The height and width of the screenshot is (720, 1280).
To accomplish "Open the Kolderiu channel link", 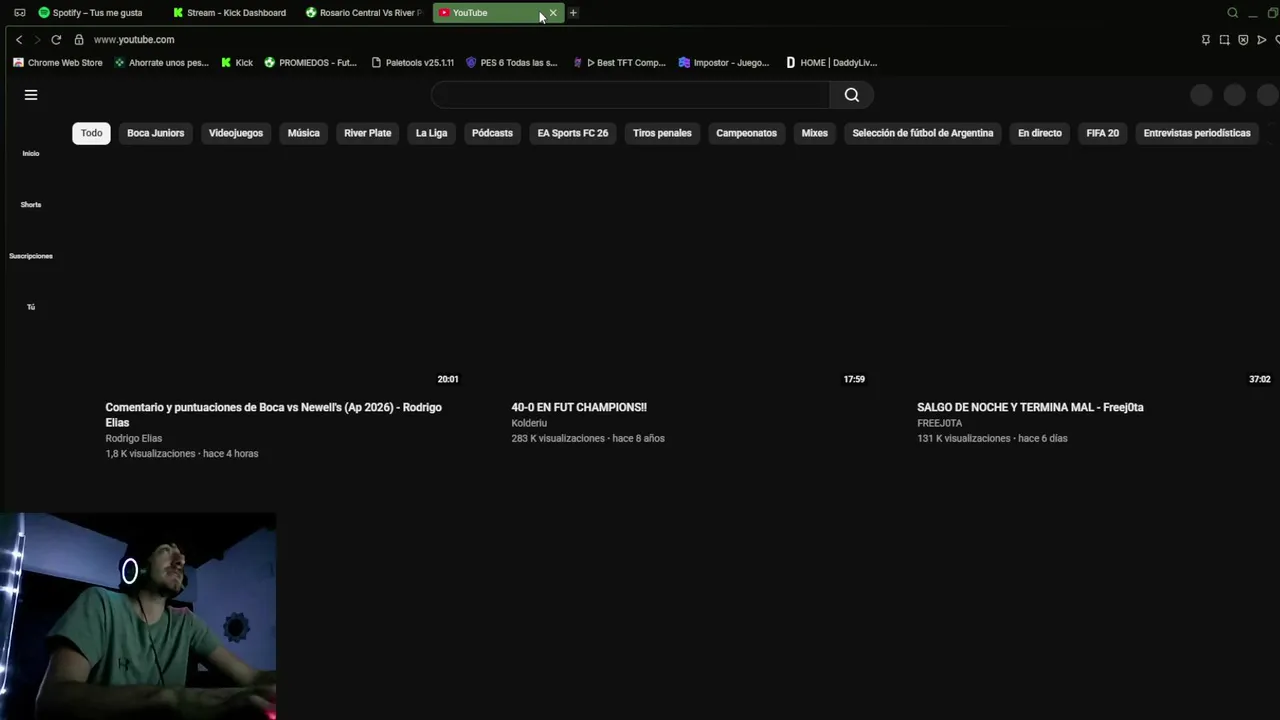I will [529, 423].
